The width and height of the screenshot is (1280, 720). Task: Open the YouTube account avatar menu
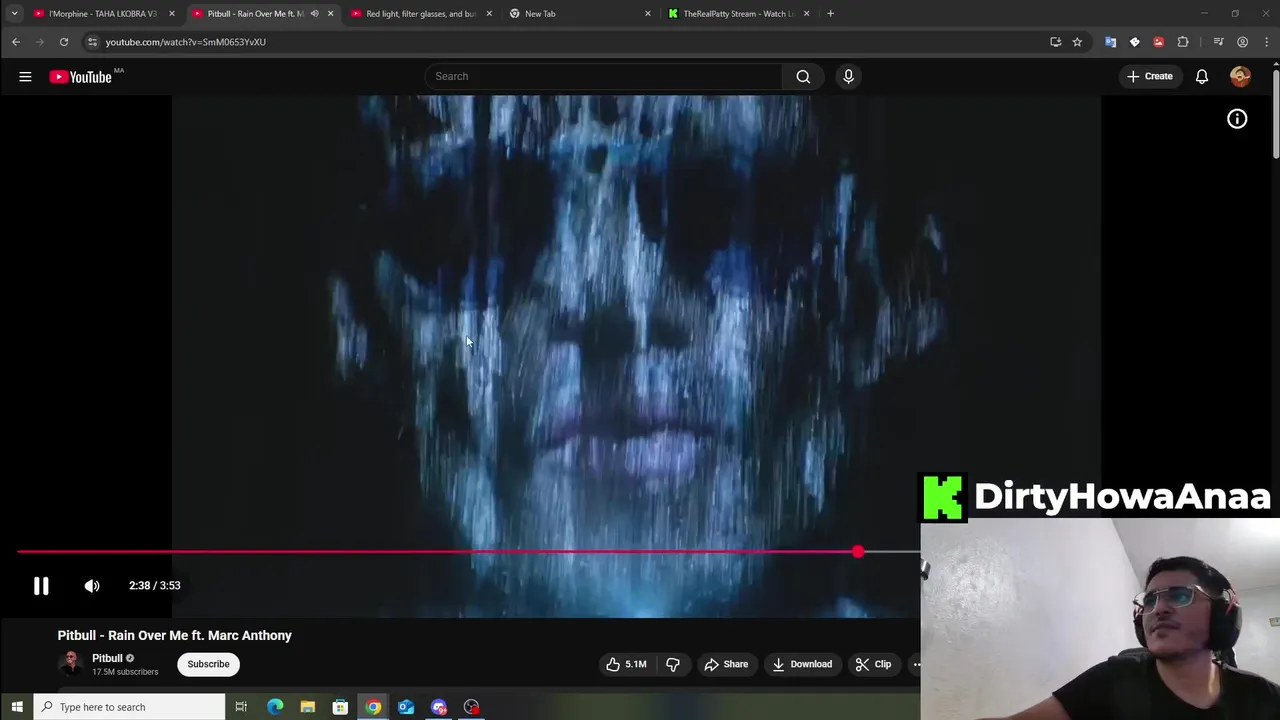1240,76
